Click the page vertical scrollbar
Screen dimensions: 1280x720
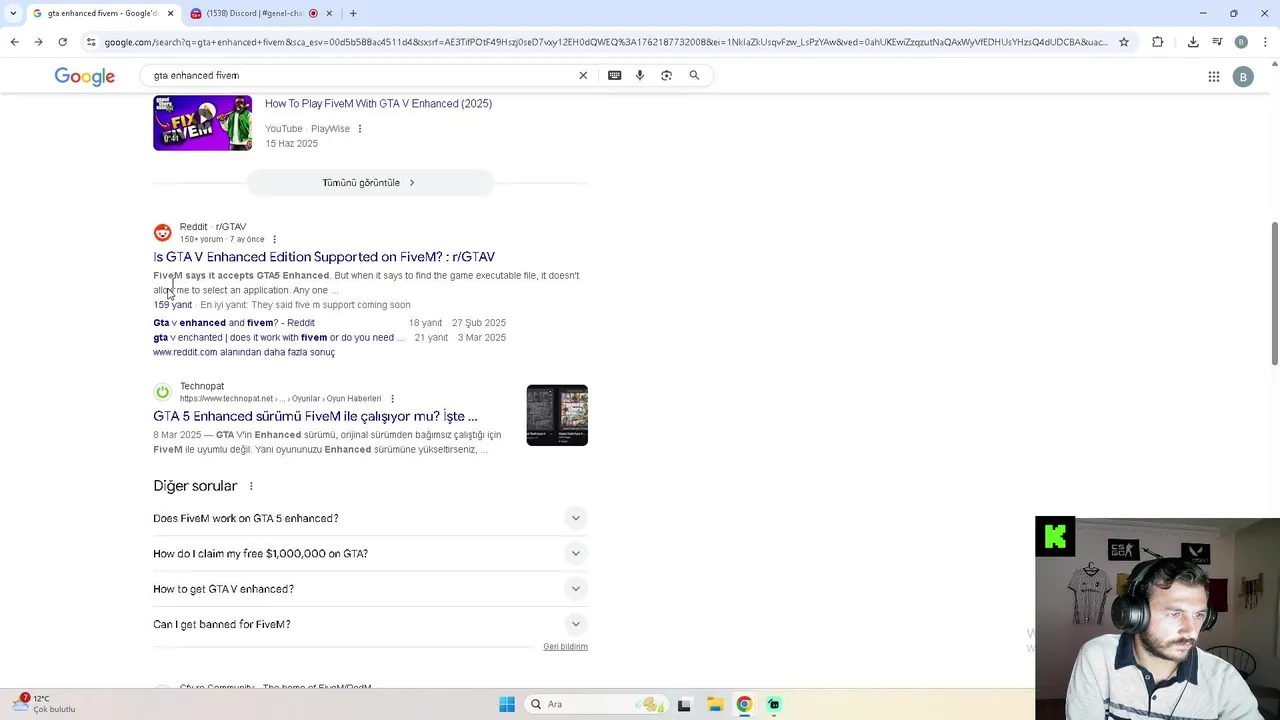1274,294
